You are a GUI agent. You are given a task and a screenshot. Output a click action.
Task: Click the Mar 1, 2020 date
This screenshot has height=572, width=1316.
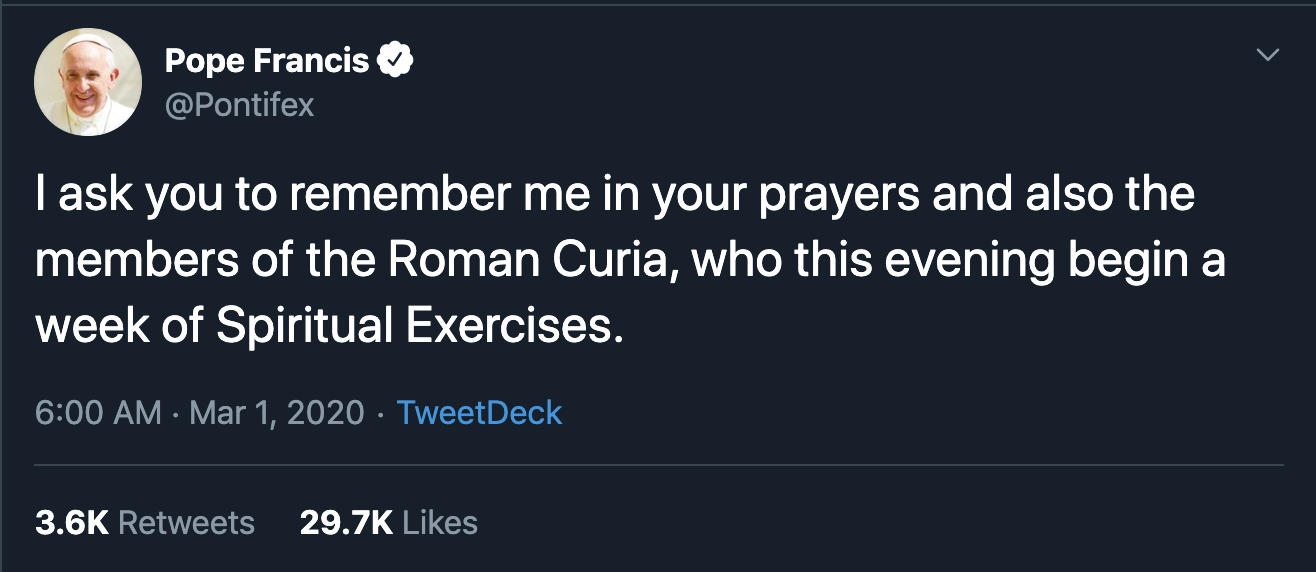point(276,413)
